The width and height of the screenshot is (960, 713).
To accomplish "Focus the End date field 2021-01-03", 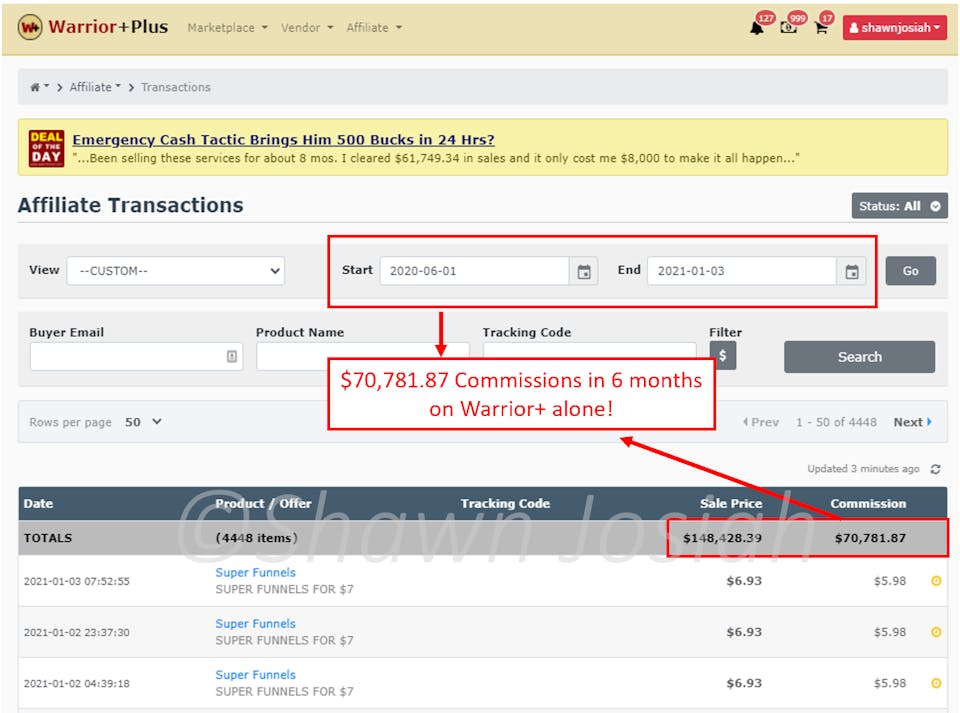I will [x=742, y=271].
